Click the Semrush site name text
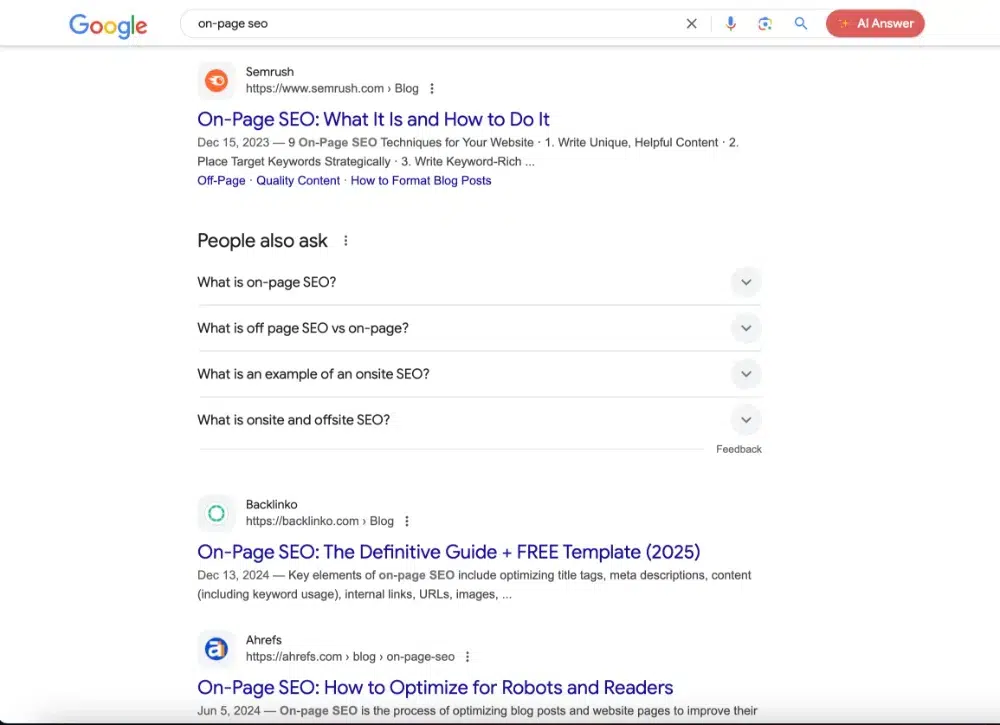Screen dimensions: 1000x725 click(270, 71)
